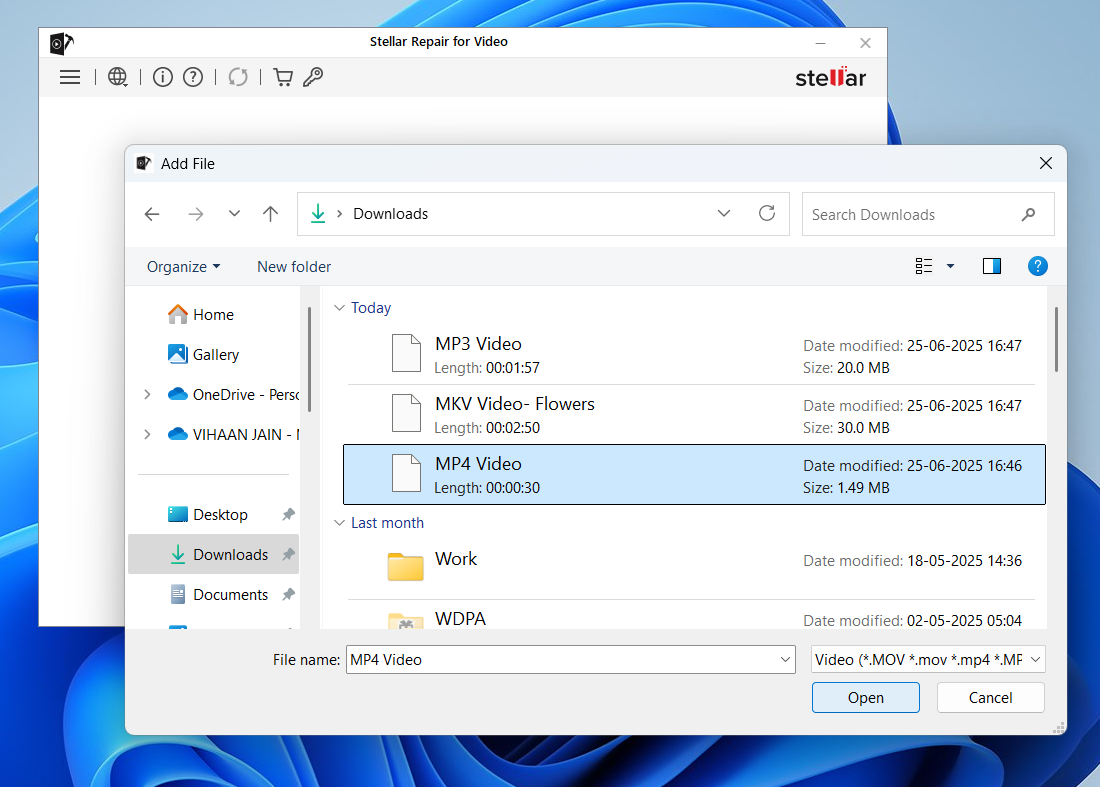This screenshot has width=1100, height=787.
Task: Select the MP3 Video file name
Action: click(478, 344)
